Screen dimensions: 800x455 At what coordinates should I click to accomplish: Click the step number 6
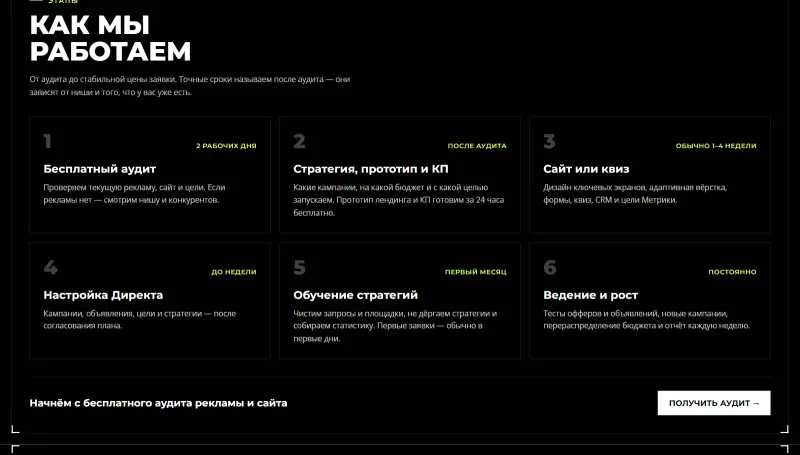(549, 267)
